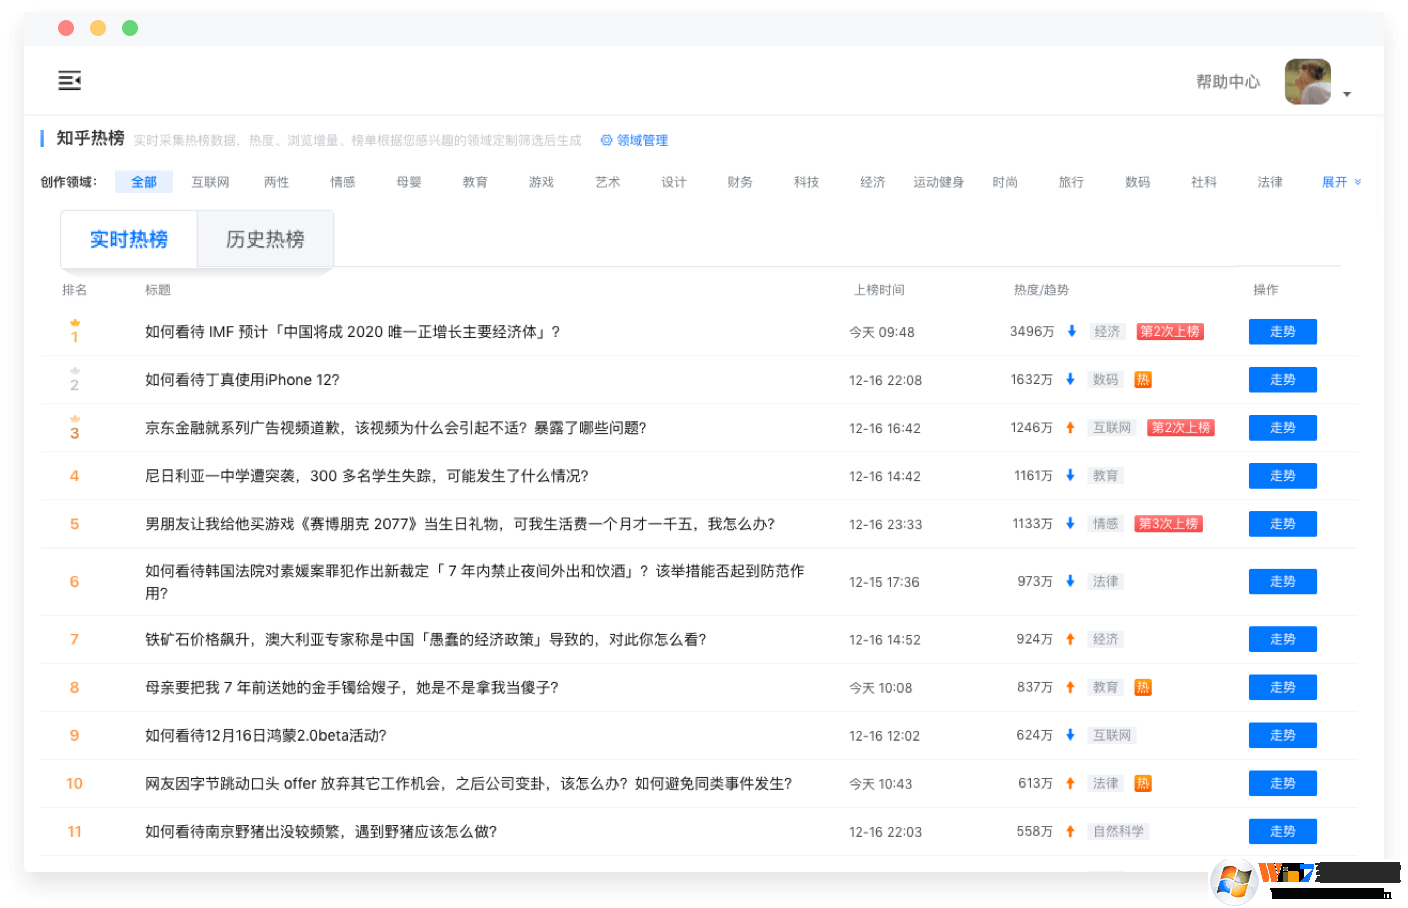Open the 领域管理 link
Viewport: 1408px width, 908px height.
(x=641, y=141)
